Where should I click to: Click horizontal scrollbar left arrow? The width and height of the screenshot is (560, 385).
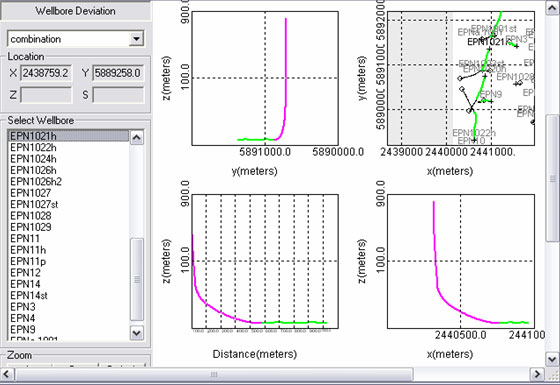pos(7,374)
